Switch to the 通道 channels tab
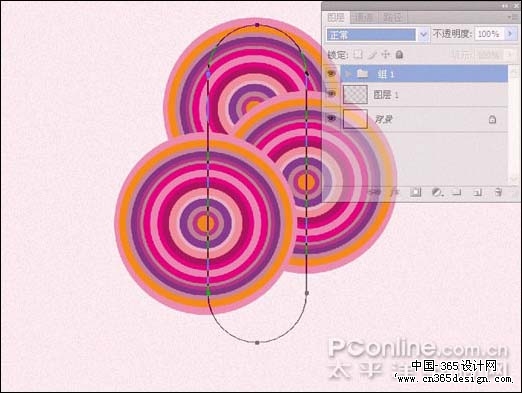 pyautogui.click(x=363, y=18)
